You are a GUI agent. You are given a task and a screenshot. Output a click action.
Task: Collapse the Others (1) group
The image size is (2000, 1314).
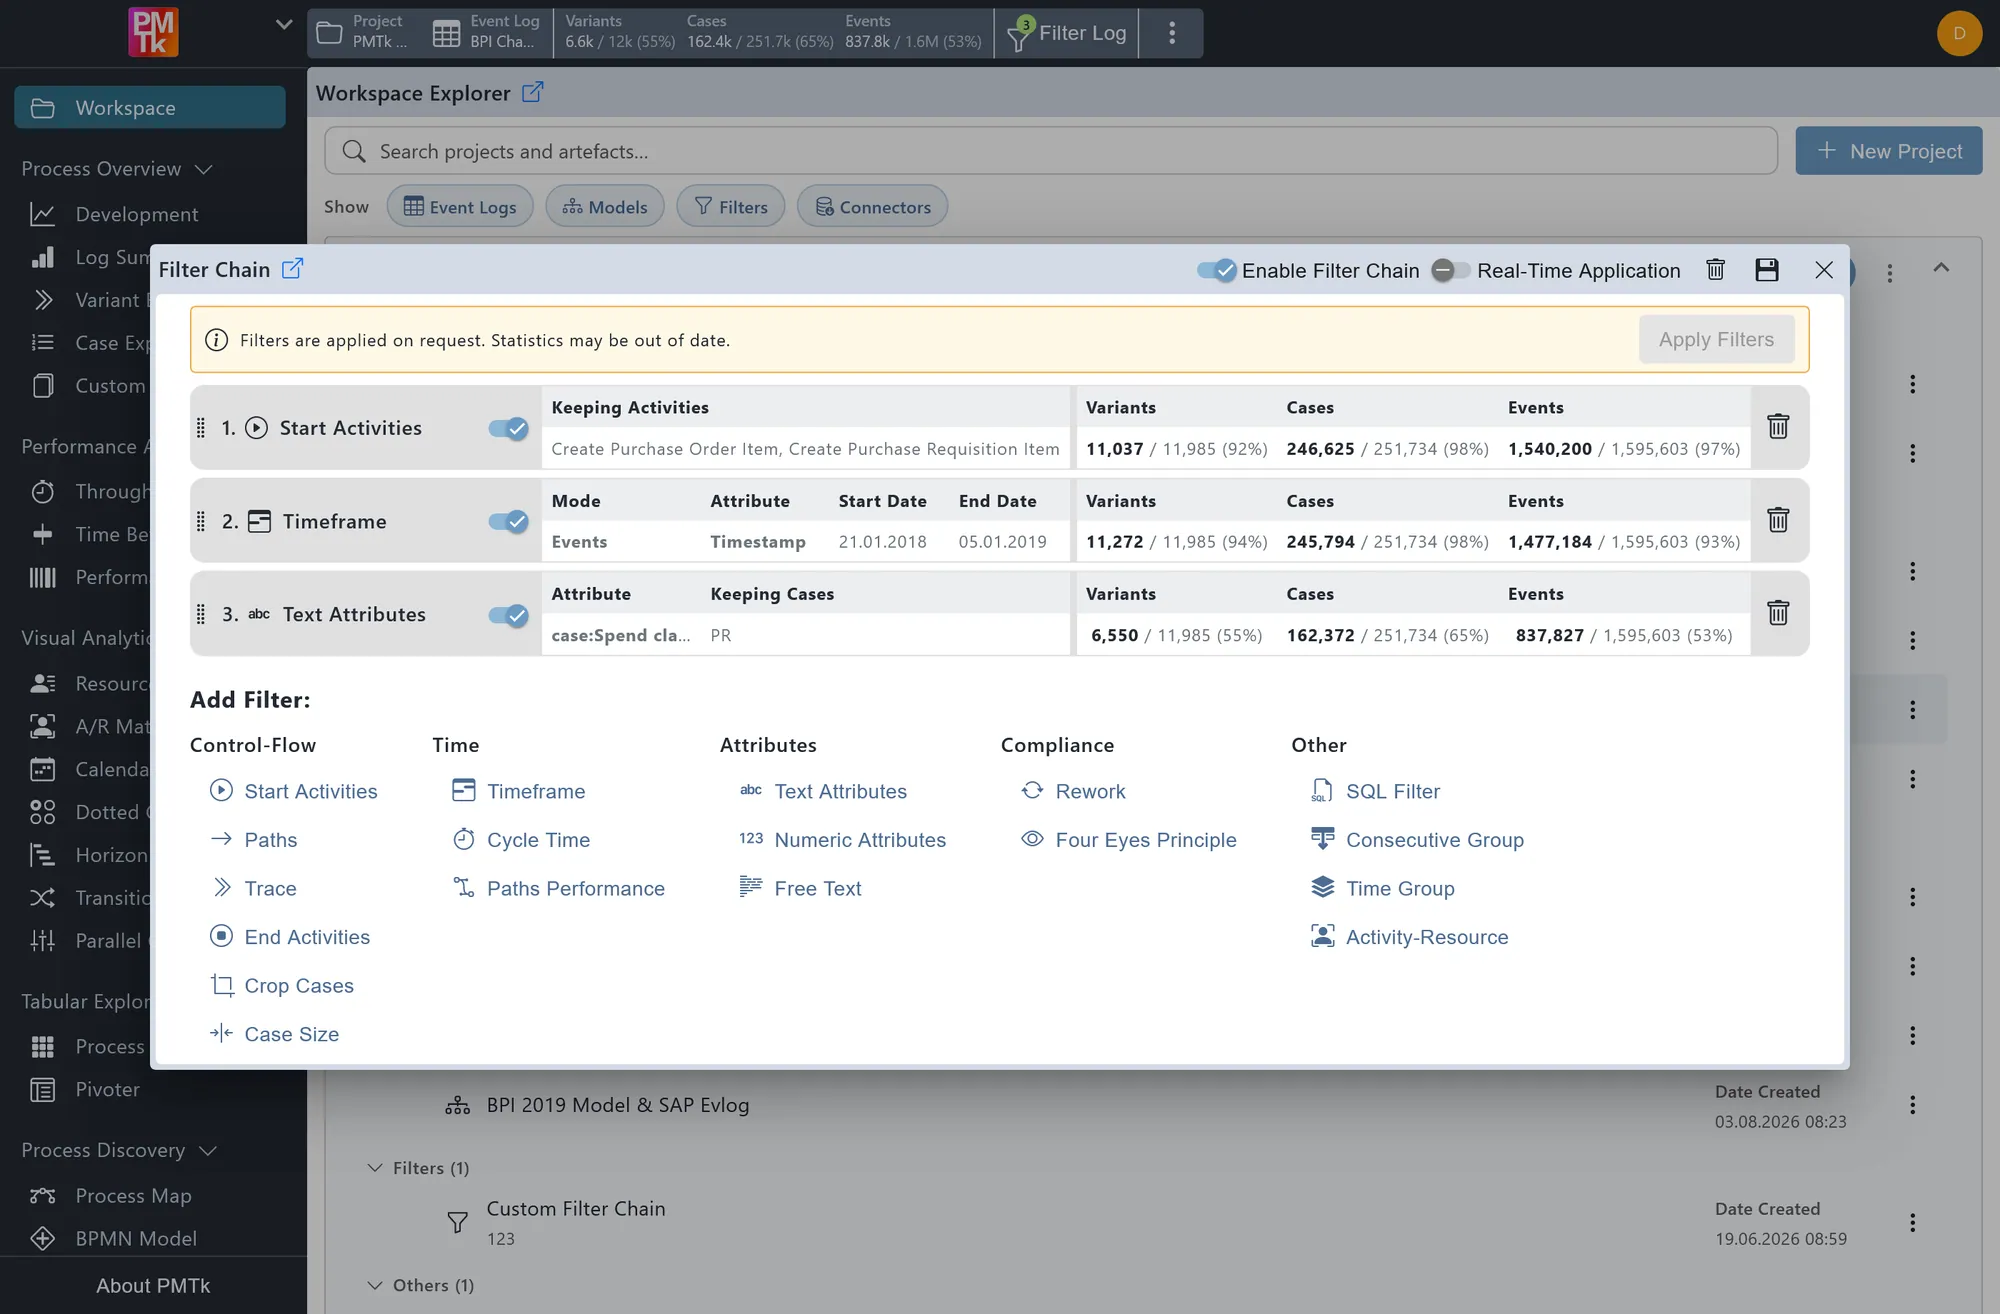tap(375, 1285)
